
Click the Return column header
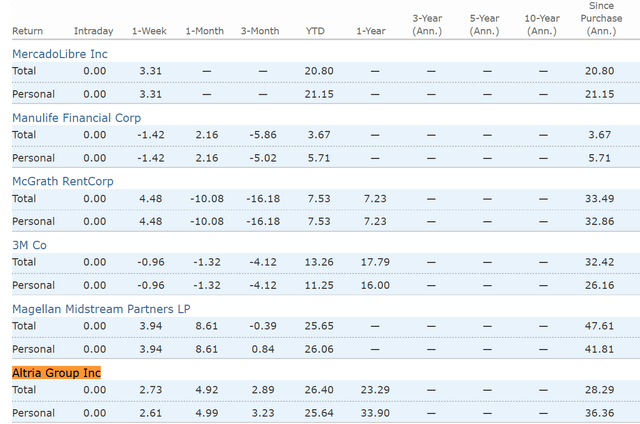click(27, 31)
